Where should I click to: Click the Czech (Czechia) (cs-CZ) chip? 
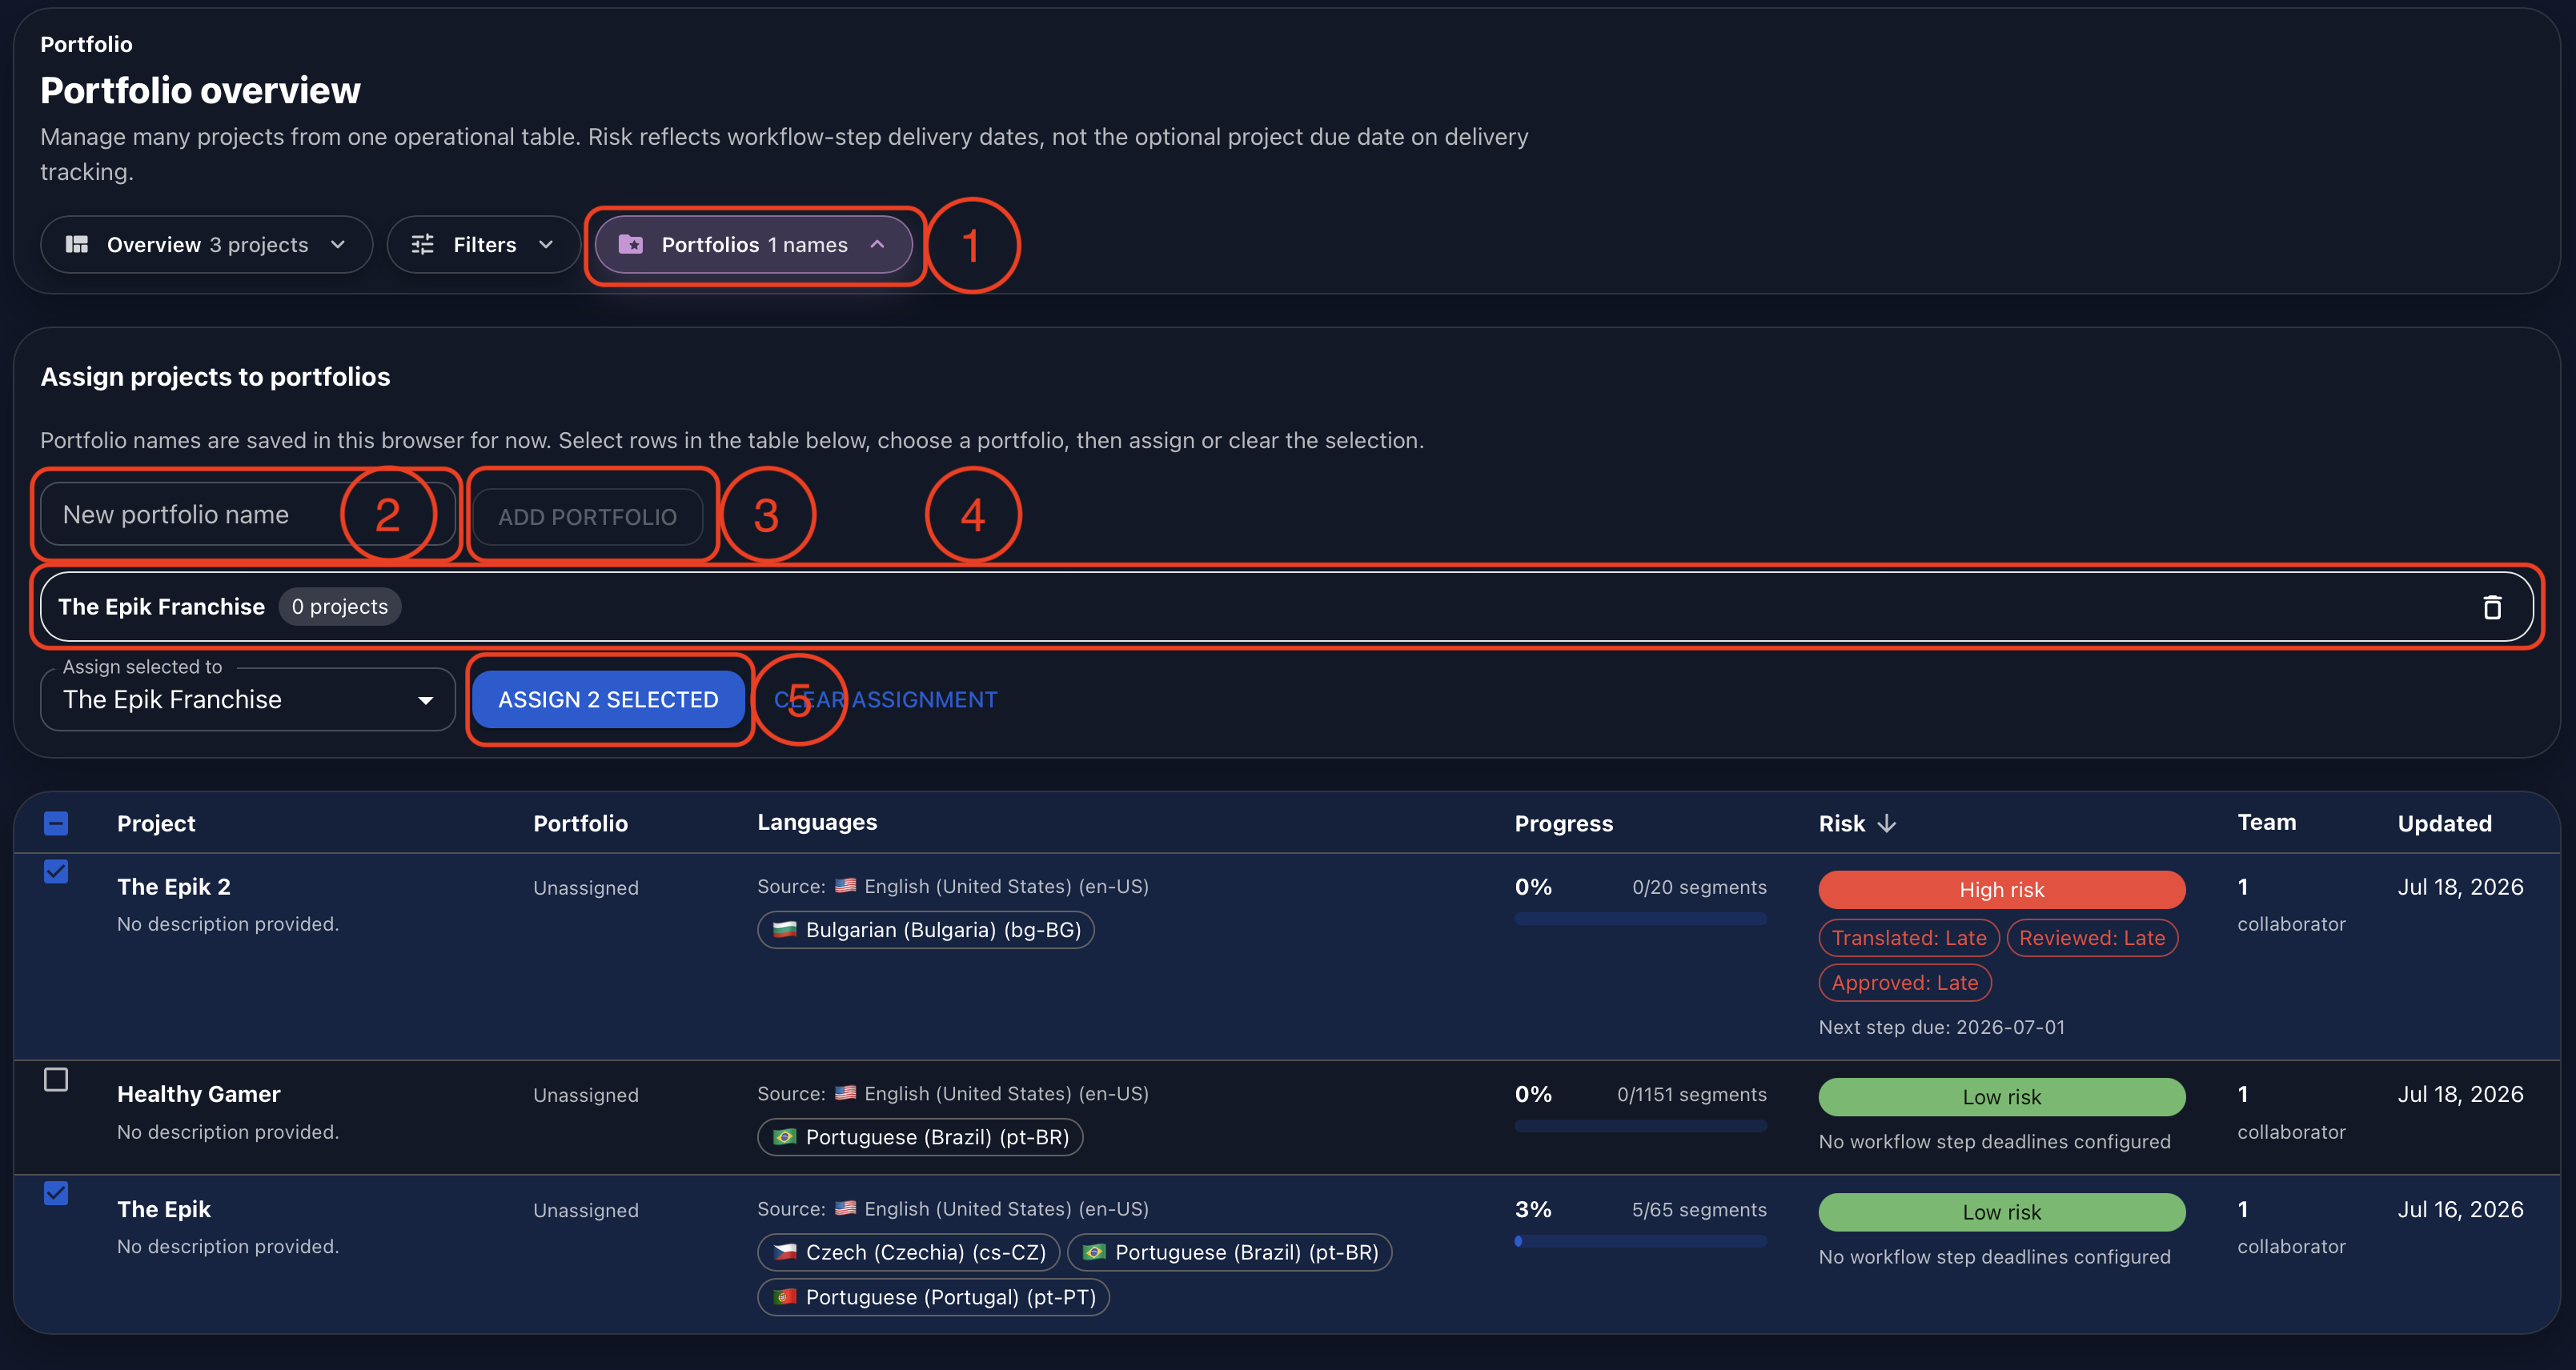click(908, 1253)
